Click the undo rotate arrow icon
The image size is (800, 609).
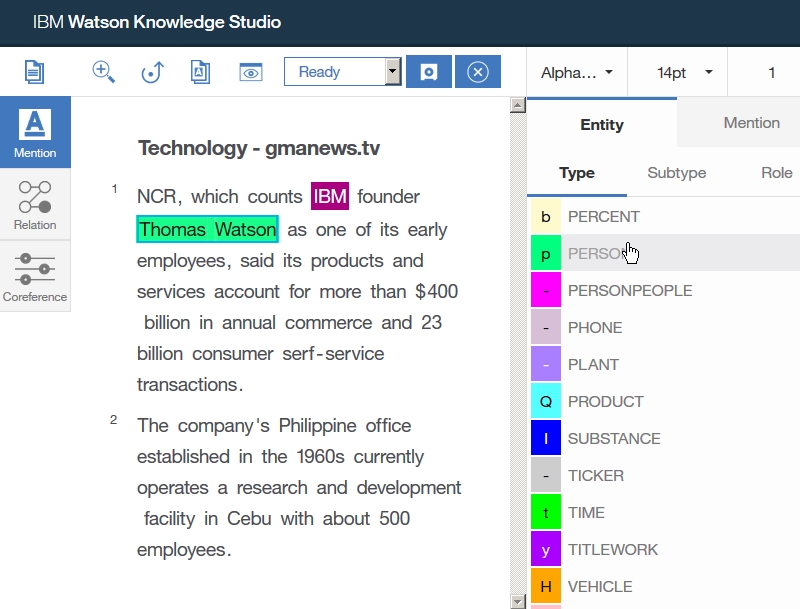click(x=152, y=72)
